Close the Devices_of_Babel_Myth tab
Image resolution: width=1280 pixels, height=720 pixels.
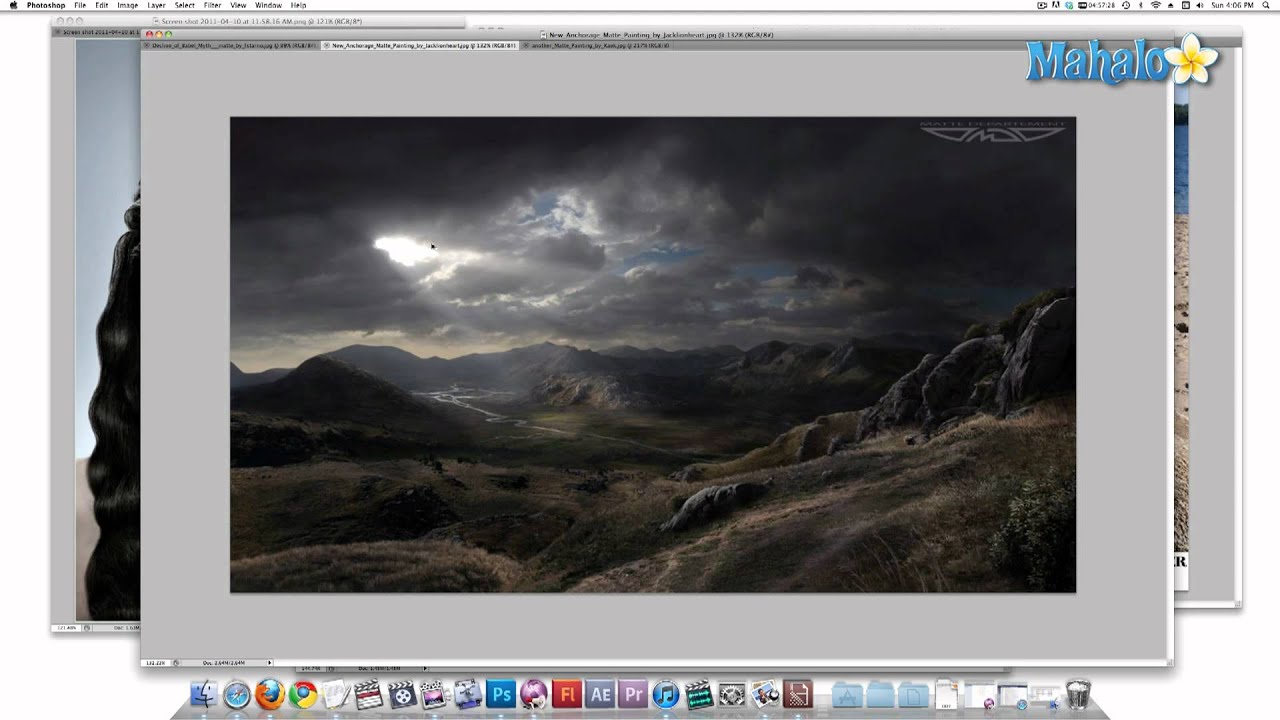(x=146, y=46)
